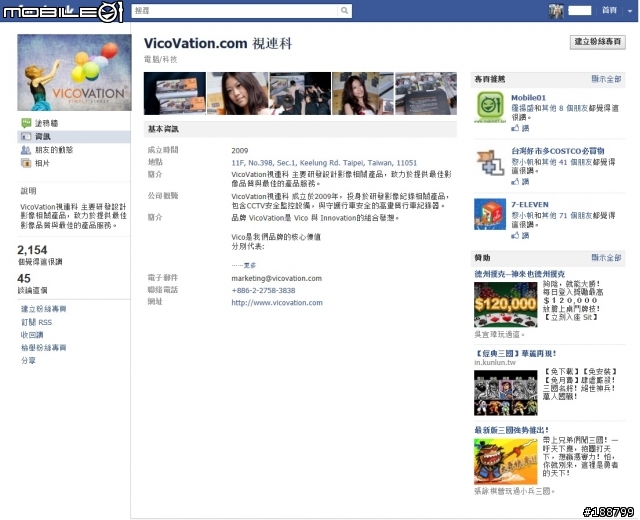
Task: Click the 分享 share link in sidebar
Action: point(28,360)
